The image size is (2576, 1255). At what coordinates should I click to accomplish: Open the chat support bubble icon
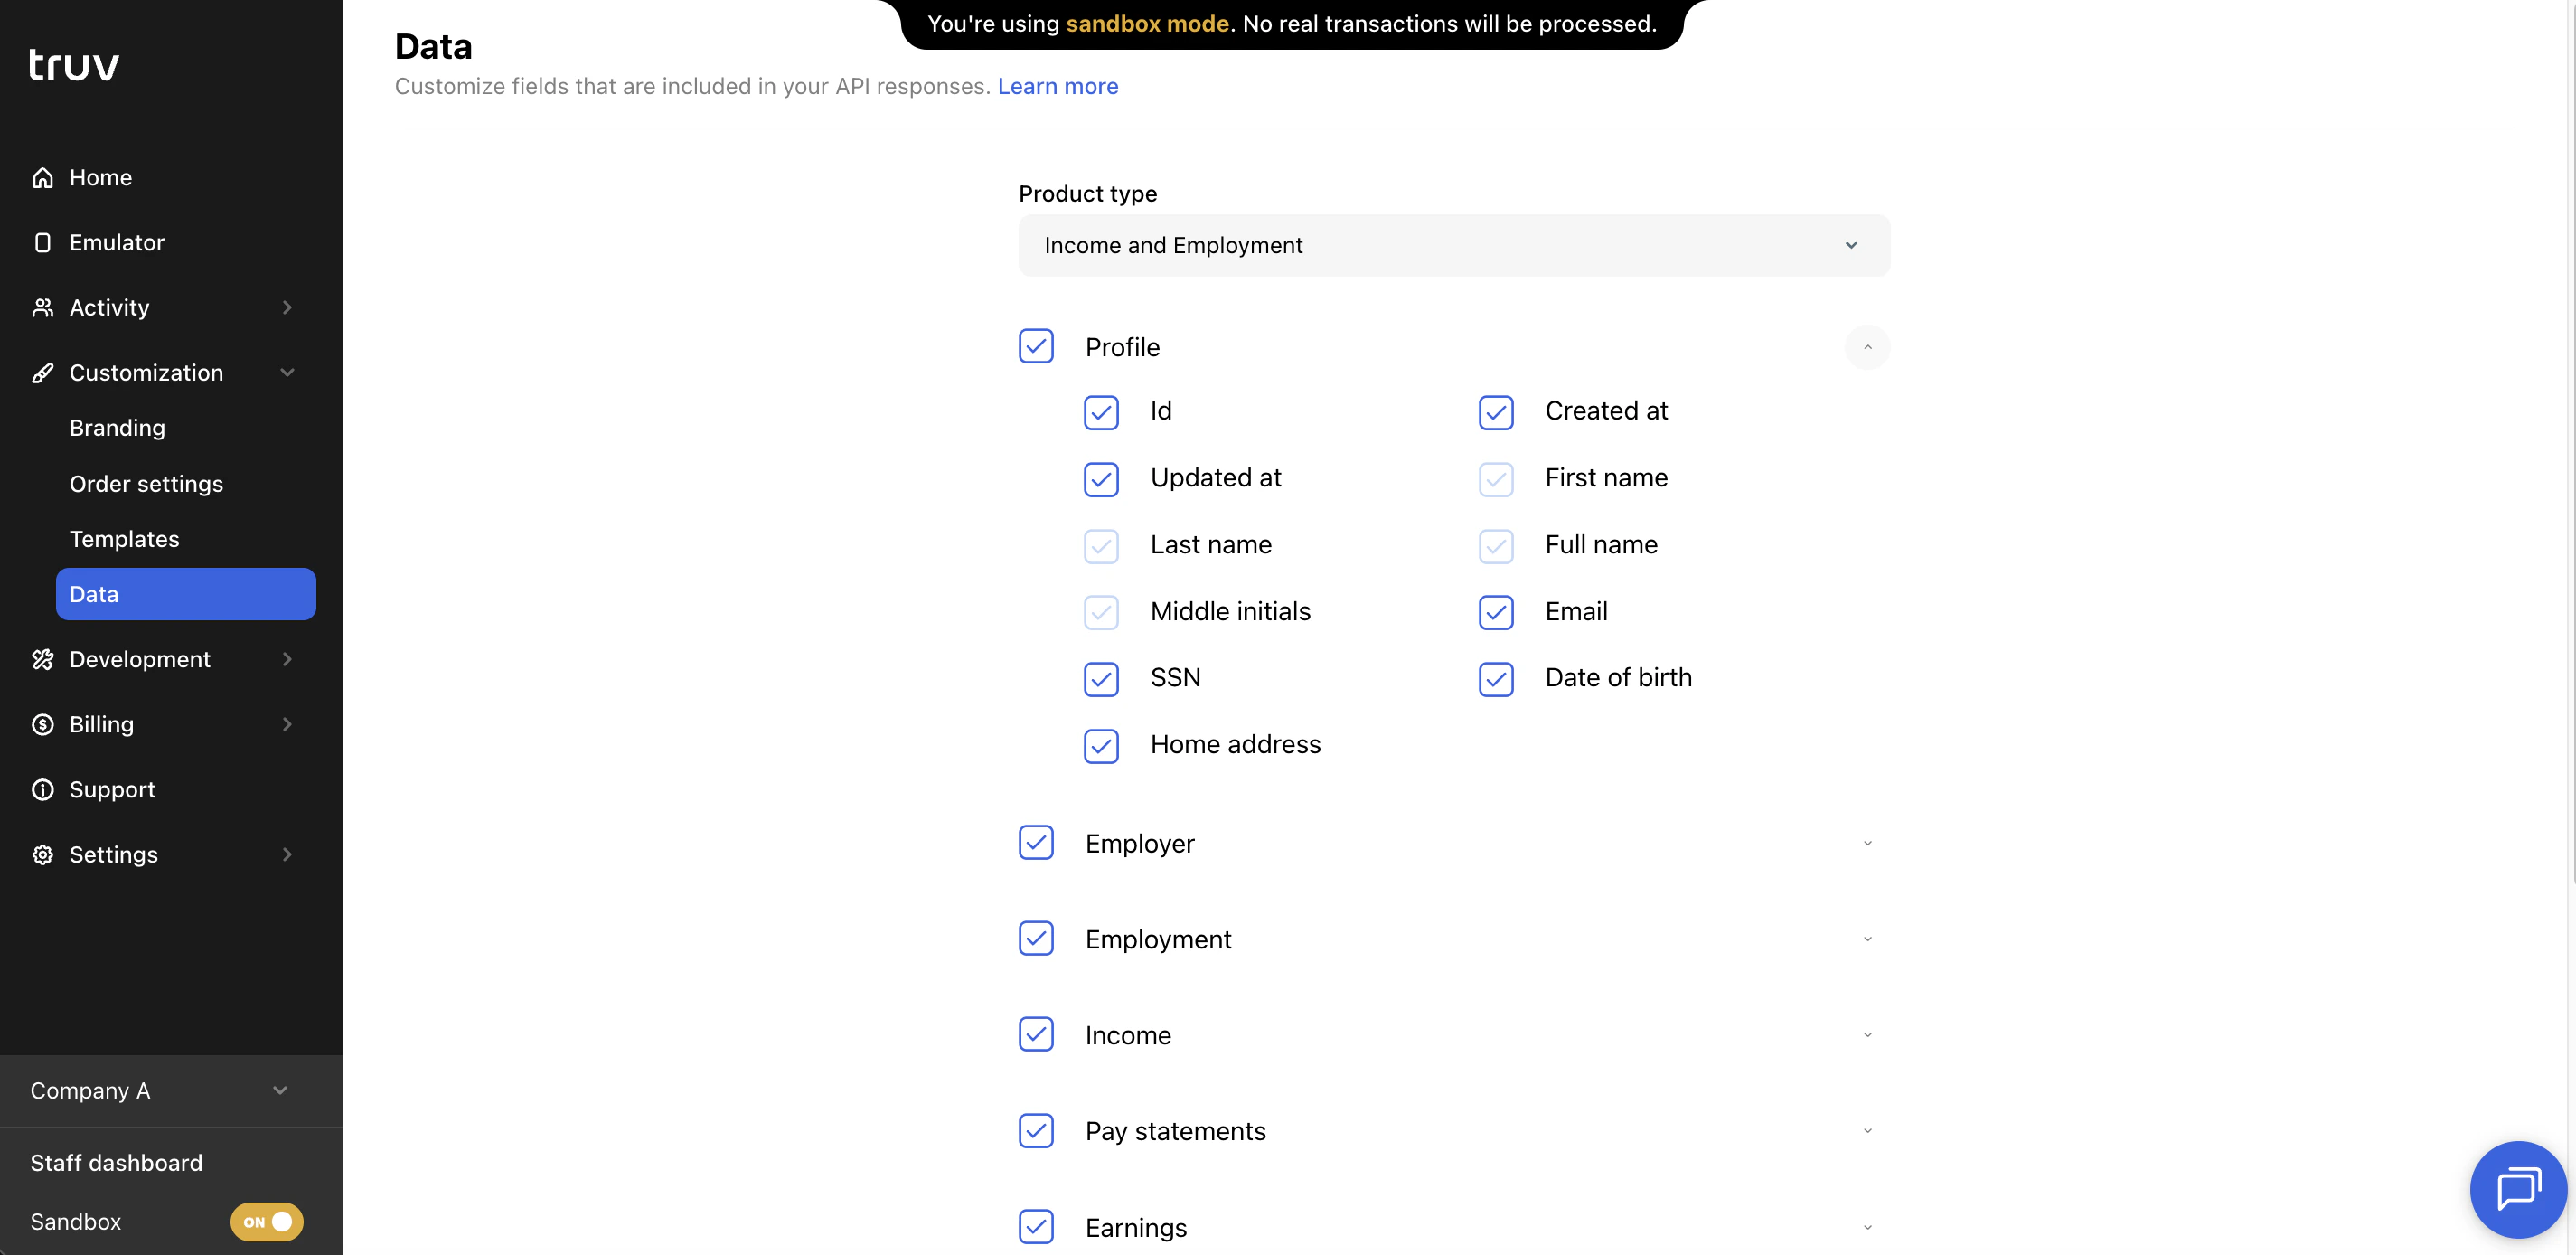coord(2517,1189)
